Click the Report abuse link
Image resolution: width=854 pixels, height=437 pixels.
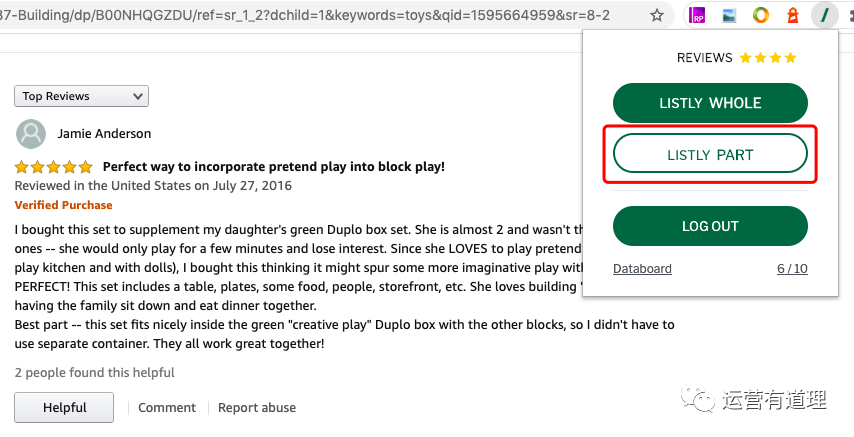pyautogui.click(x=257, y=408)
